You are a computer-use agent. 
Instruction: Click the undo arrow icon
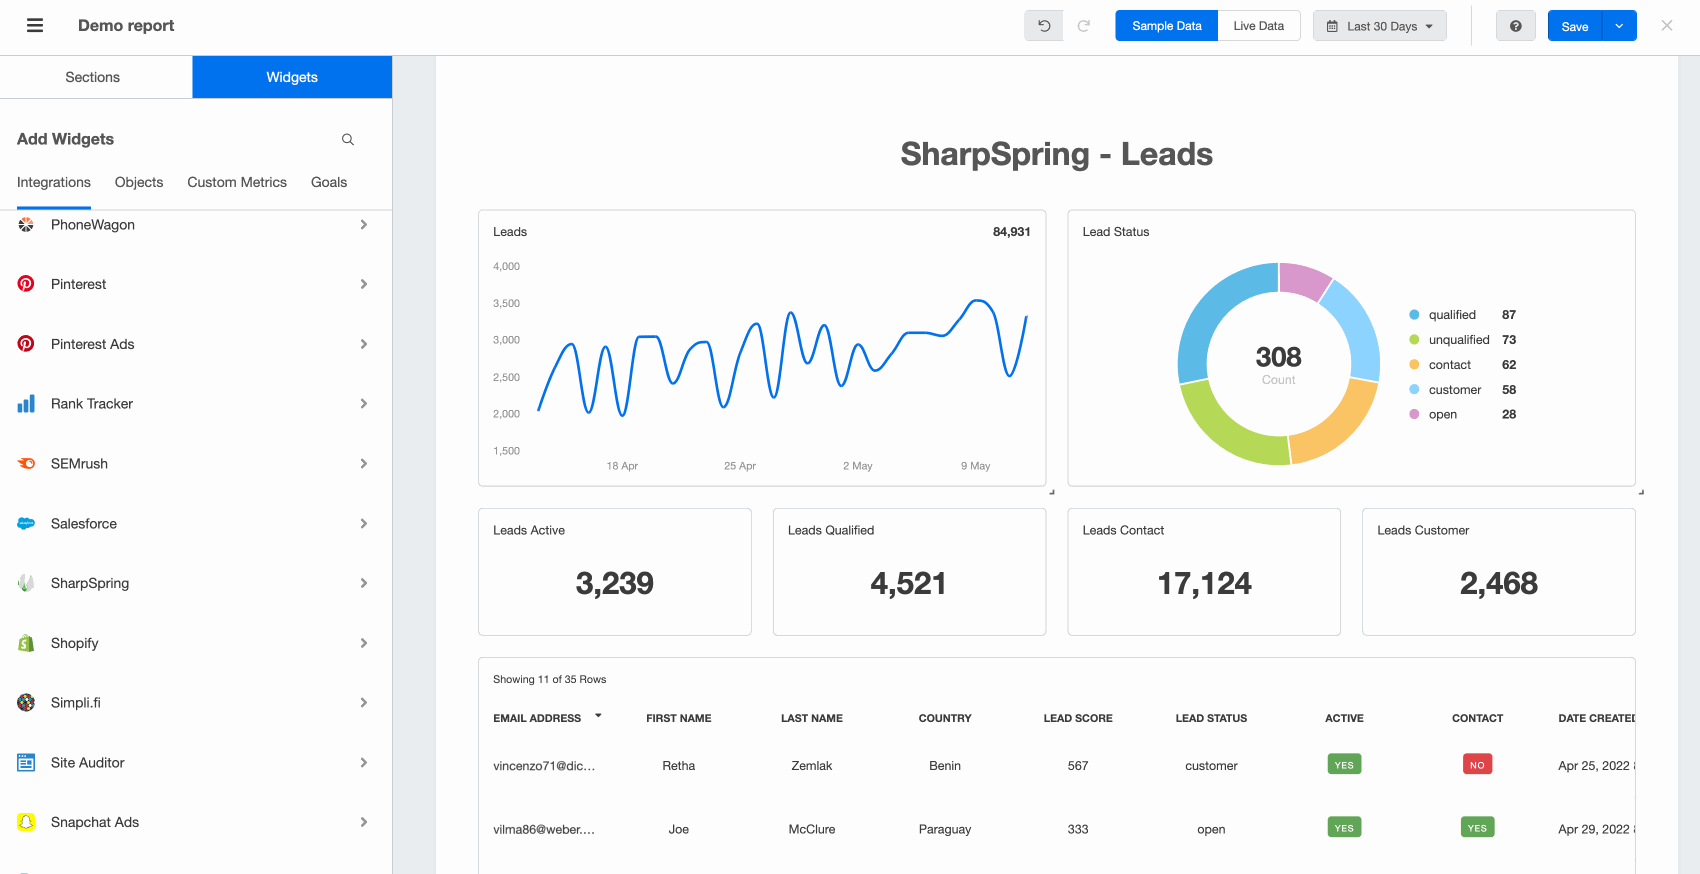point(1044,26)
